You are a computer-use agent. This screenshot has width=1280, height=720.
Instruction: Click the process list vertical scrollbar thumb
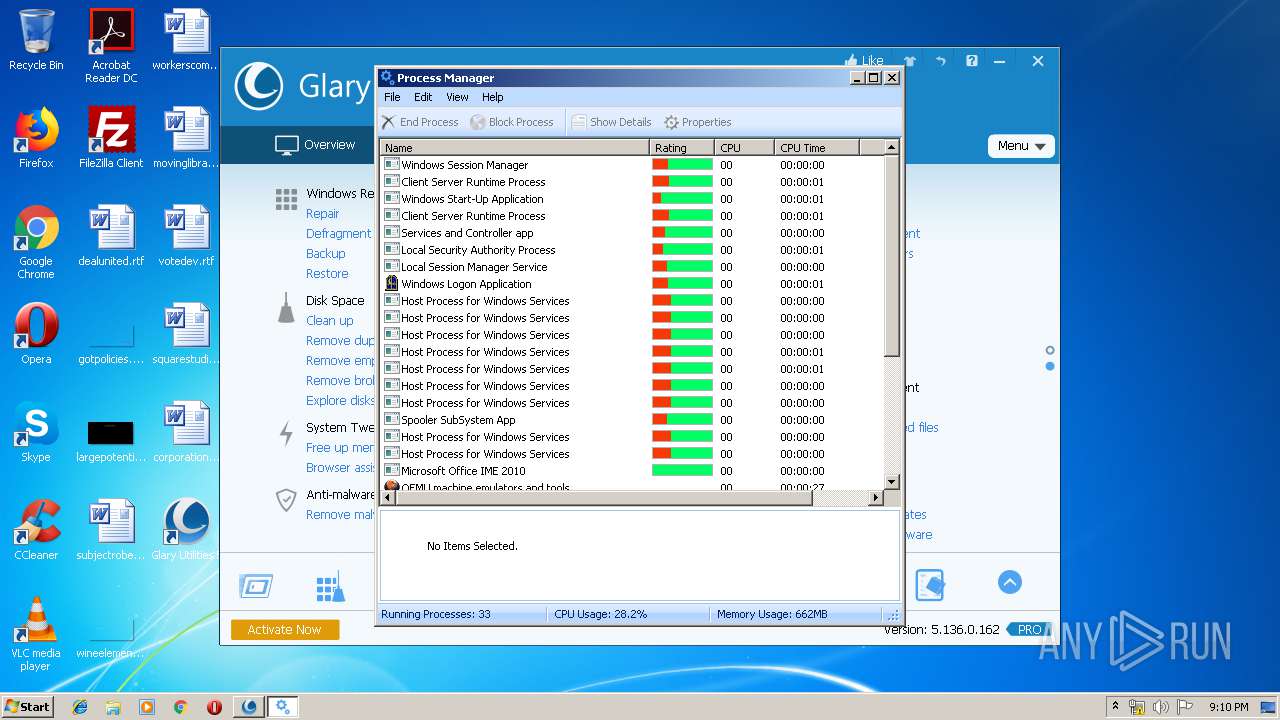coord(892,256)
